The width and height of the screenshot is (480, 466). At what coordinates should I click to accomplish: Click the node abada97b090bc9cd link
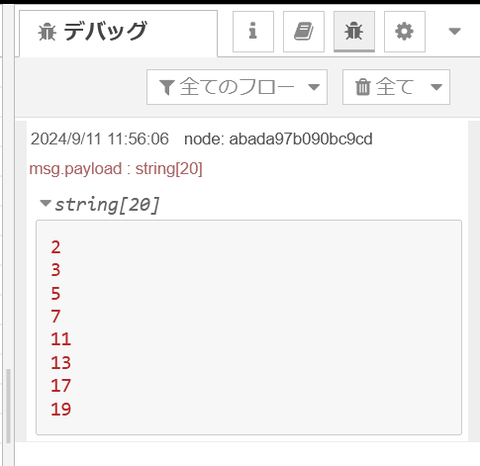(x=278, y=139)
